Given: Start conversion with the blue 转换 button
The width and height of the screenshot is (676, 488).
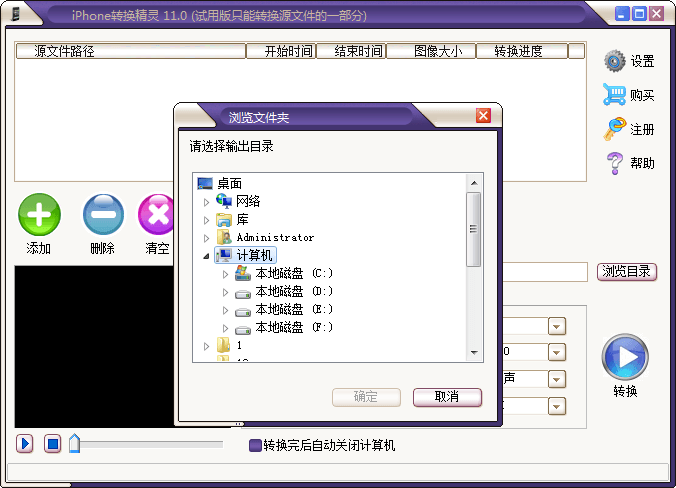Looking at the screenshot, I should 625,358.
